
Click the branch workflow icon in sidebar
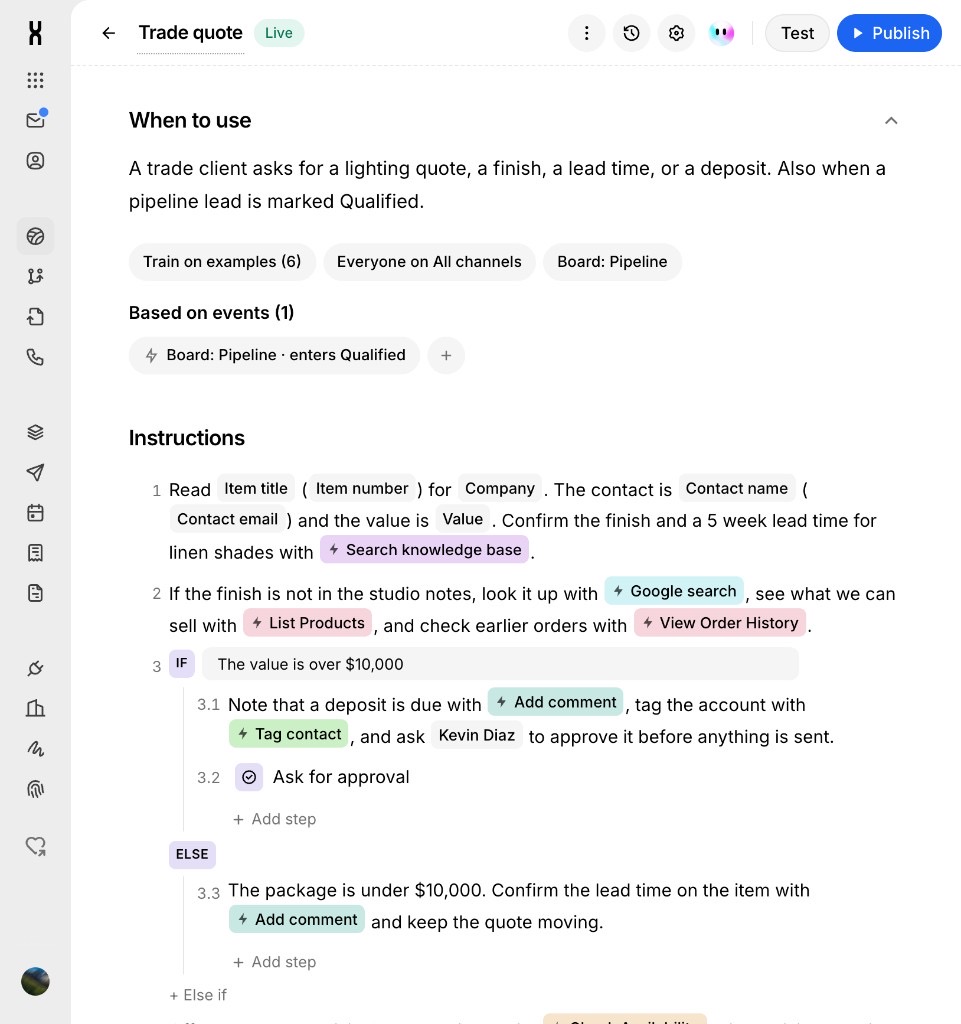click(x=35, y=276)
